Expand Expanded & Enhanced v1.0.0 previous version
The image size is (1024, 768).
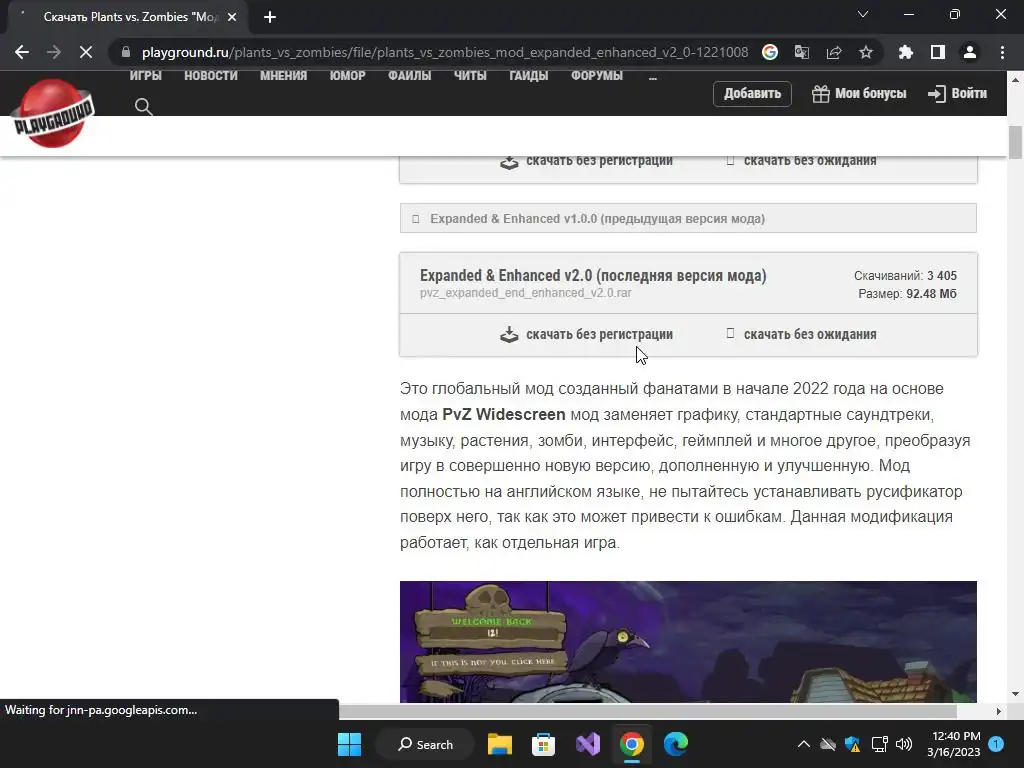[688, 218]
